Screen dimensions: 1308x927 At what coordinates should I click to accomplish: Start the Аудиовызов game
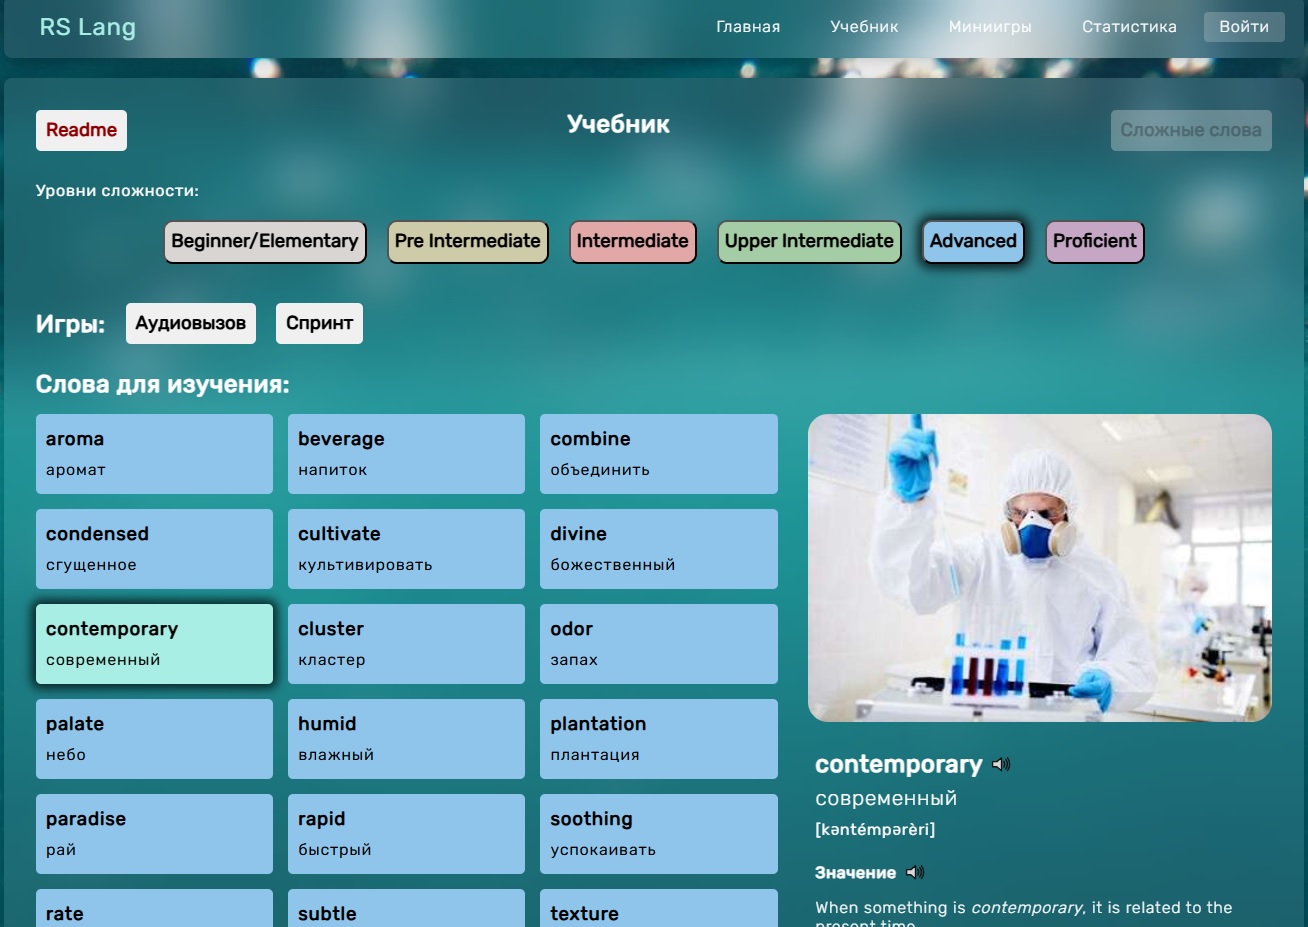click(x=190, y=322)
